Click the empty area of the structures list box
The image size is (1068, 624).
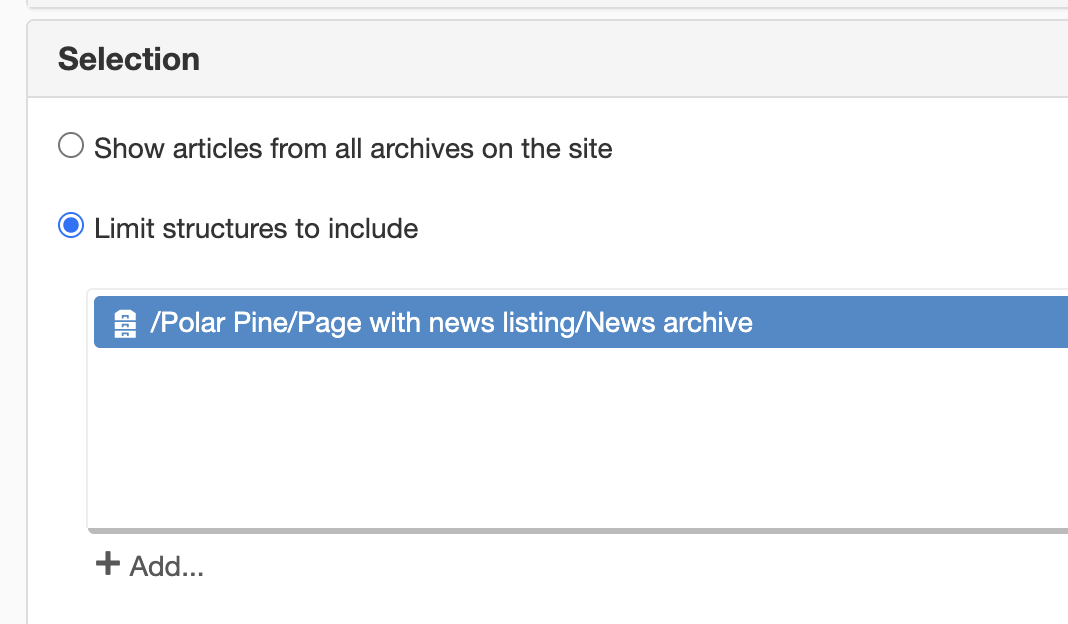click(x=579, y=437)
